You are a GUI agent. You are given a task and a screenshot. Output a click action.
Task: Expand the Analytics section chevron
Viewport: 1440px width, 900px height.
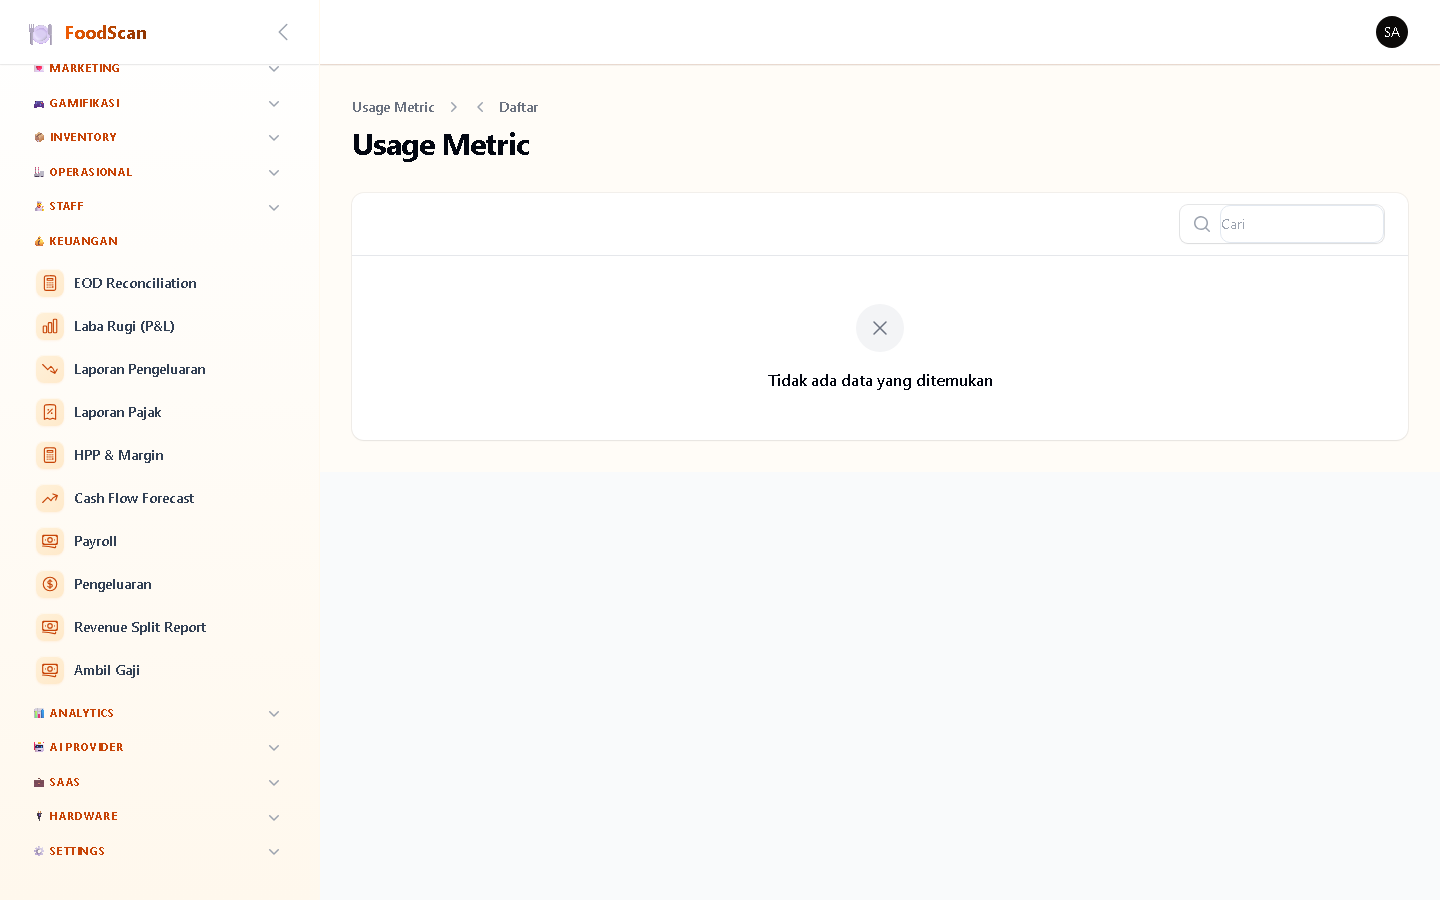click(274, 714)
